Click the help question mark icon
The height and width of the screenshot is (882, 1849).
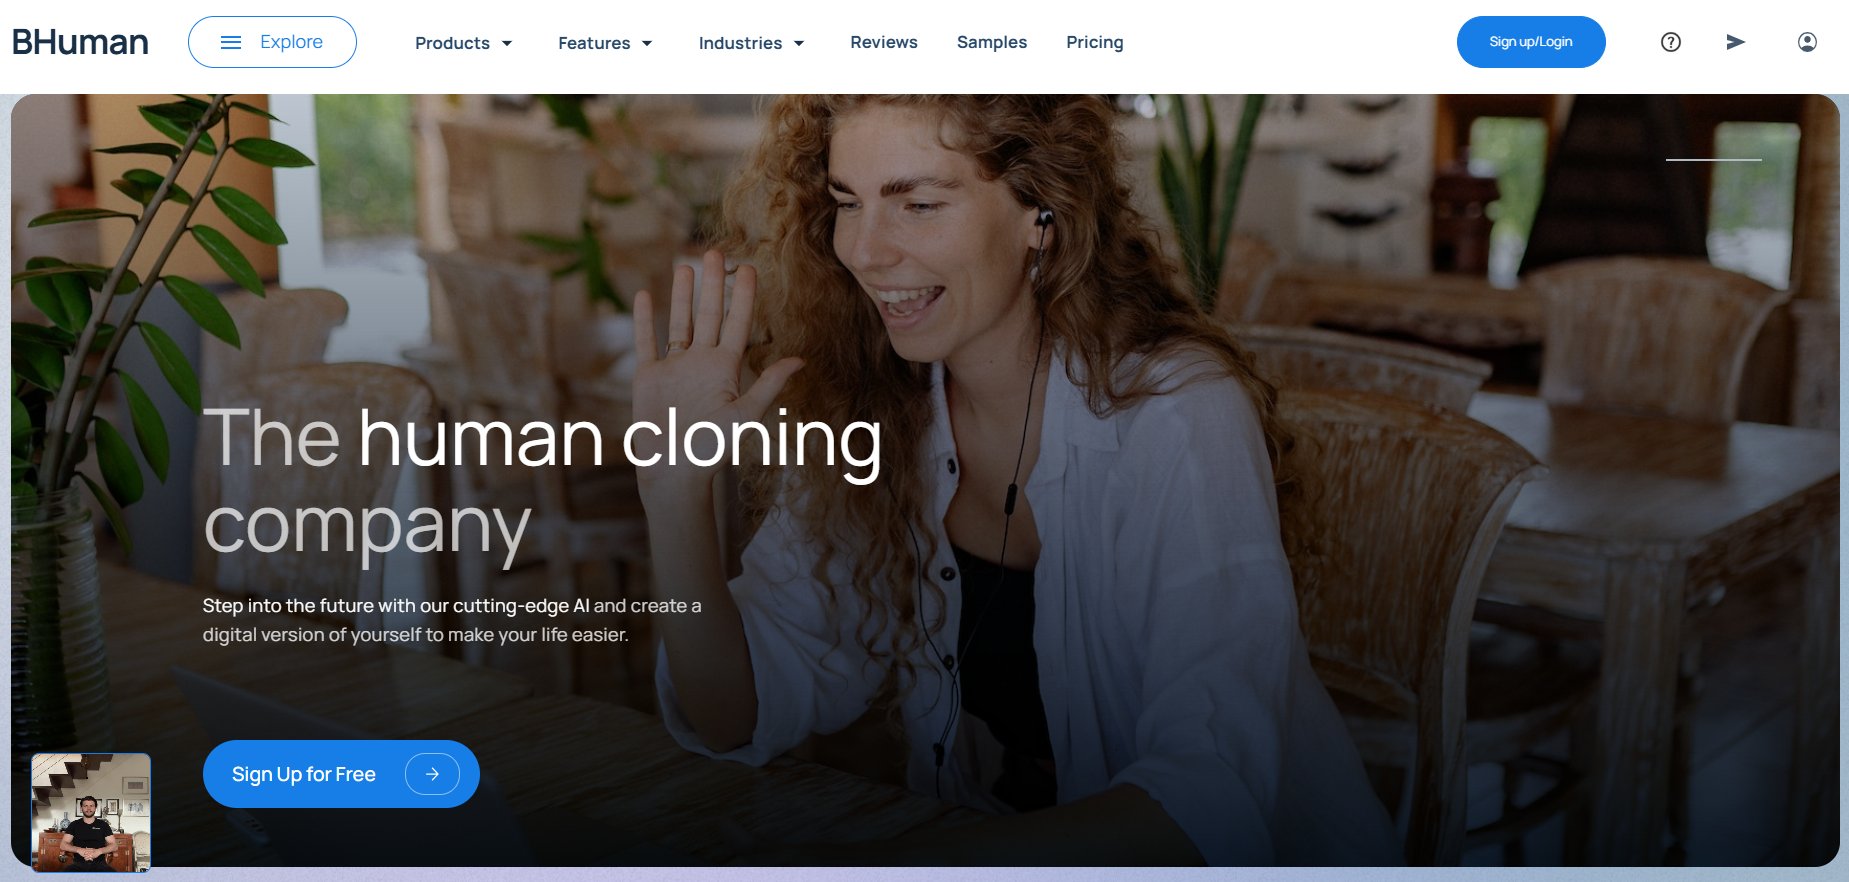pyautogui.click(x=1670, y=42)
